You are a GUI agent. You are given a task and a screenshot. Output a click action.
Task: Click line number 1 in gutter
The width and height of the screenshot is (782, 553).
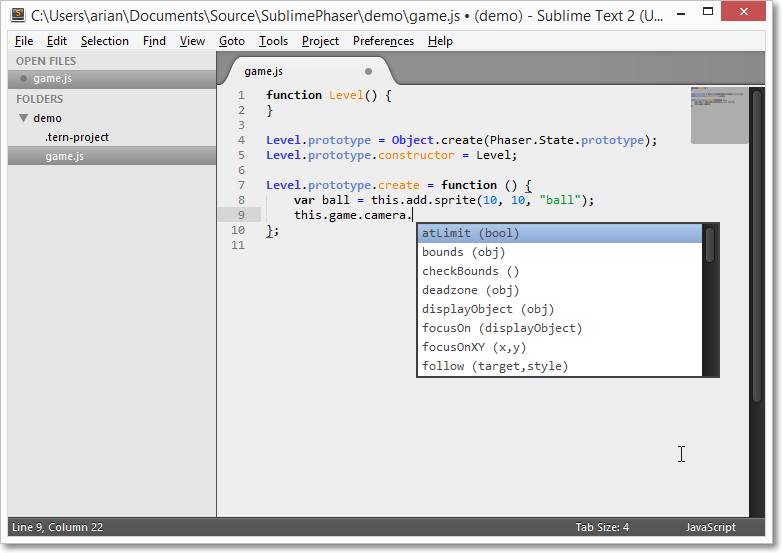[x=241, y=95]
